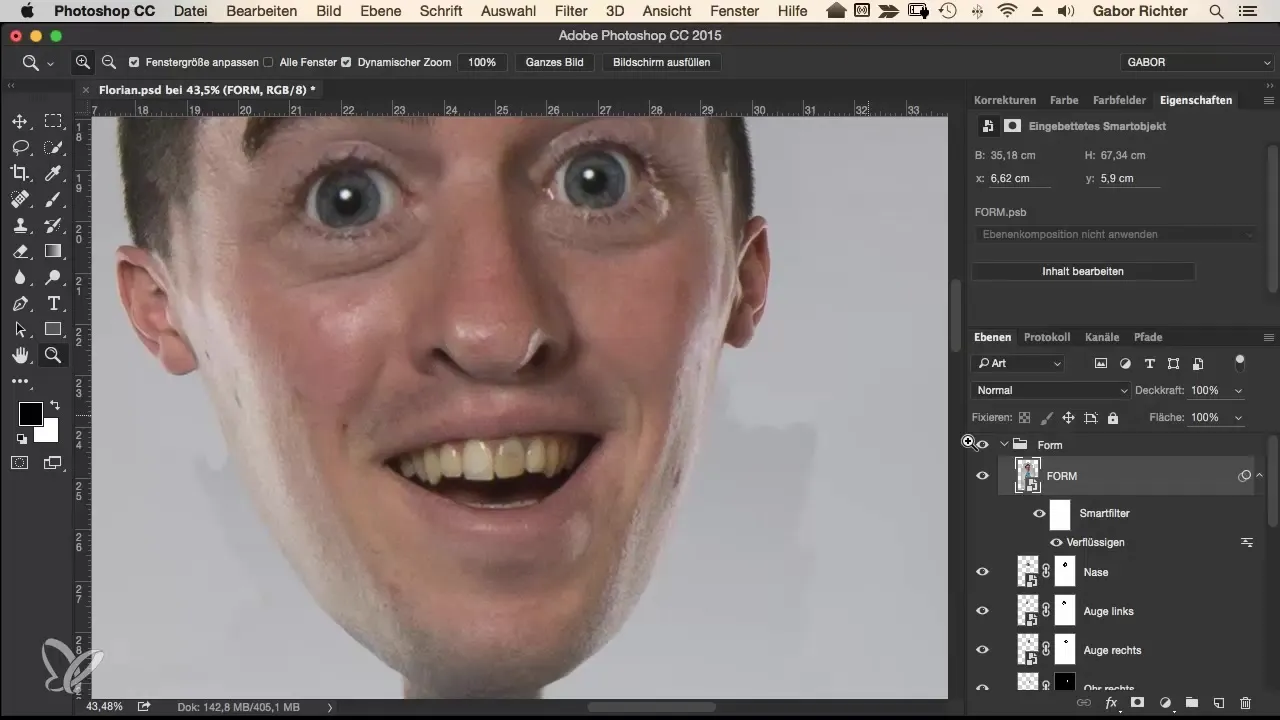1280x720 pixels.
Task: Select the Hand tool
Action: [19, 355]
